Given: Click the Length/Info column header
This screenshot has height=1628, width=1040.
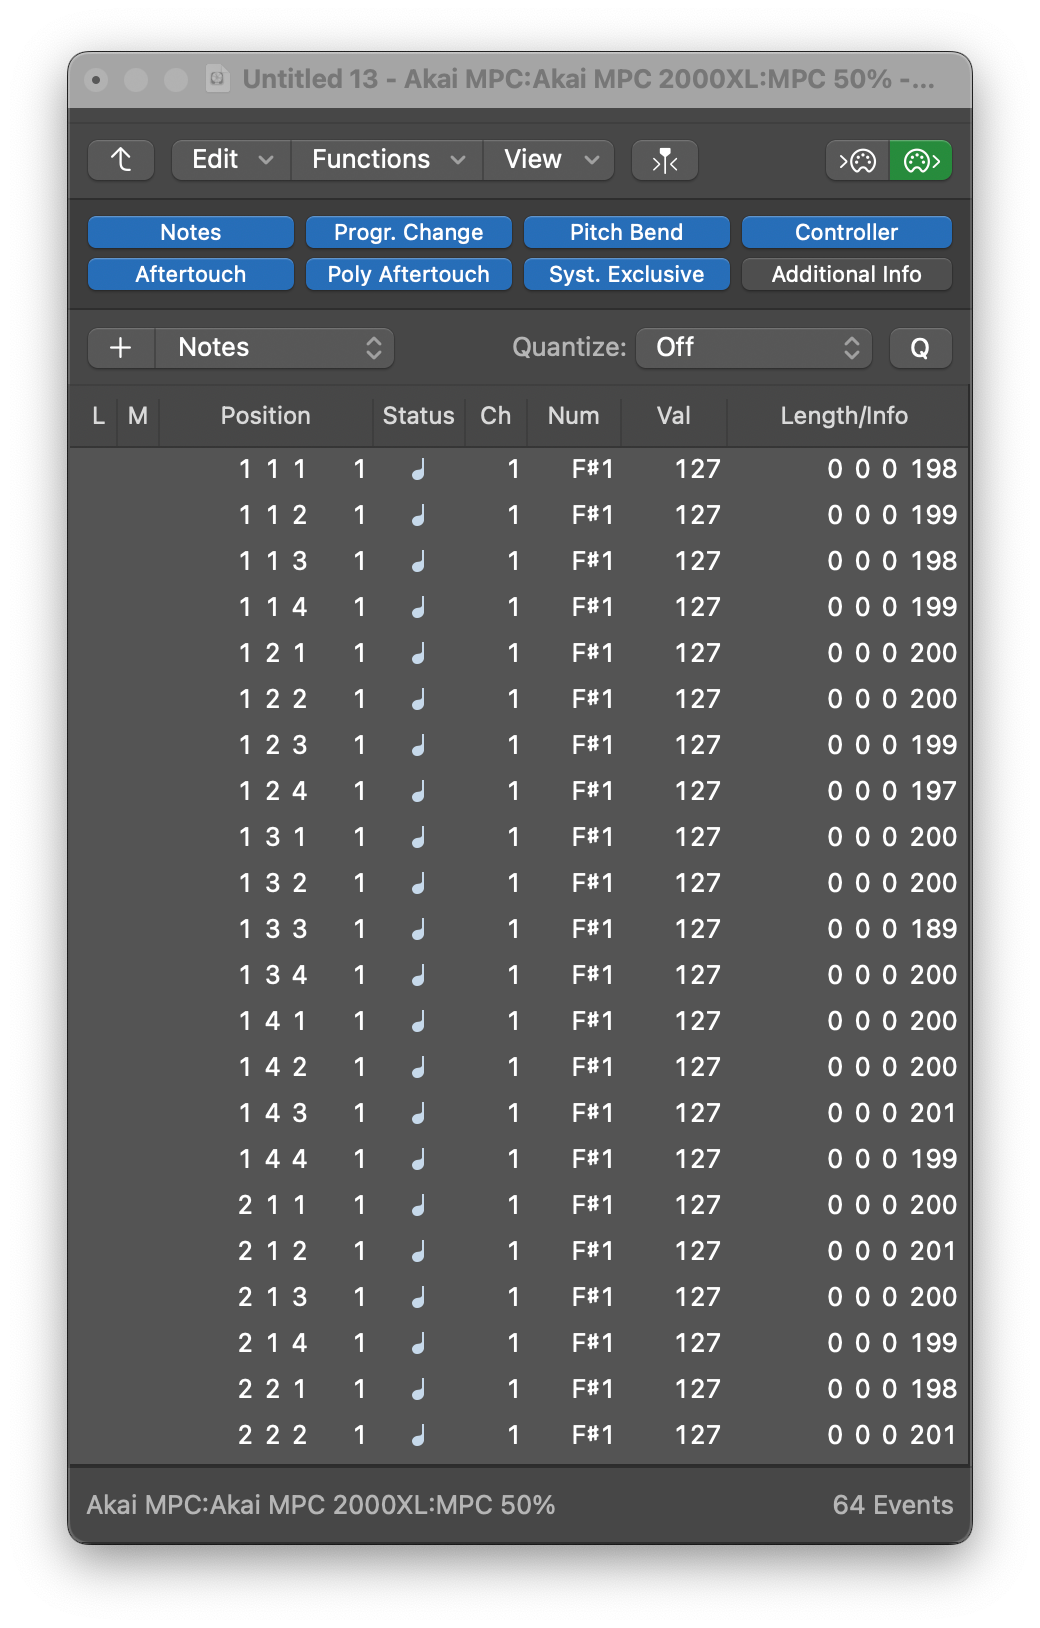Looking at the screenshot, I should [845, 416].
